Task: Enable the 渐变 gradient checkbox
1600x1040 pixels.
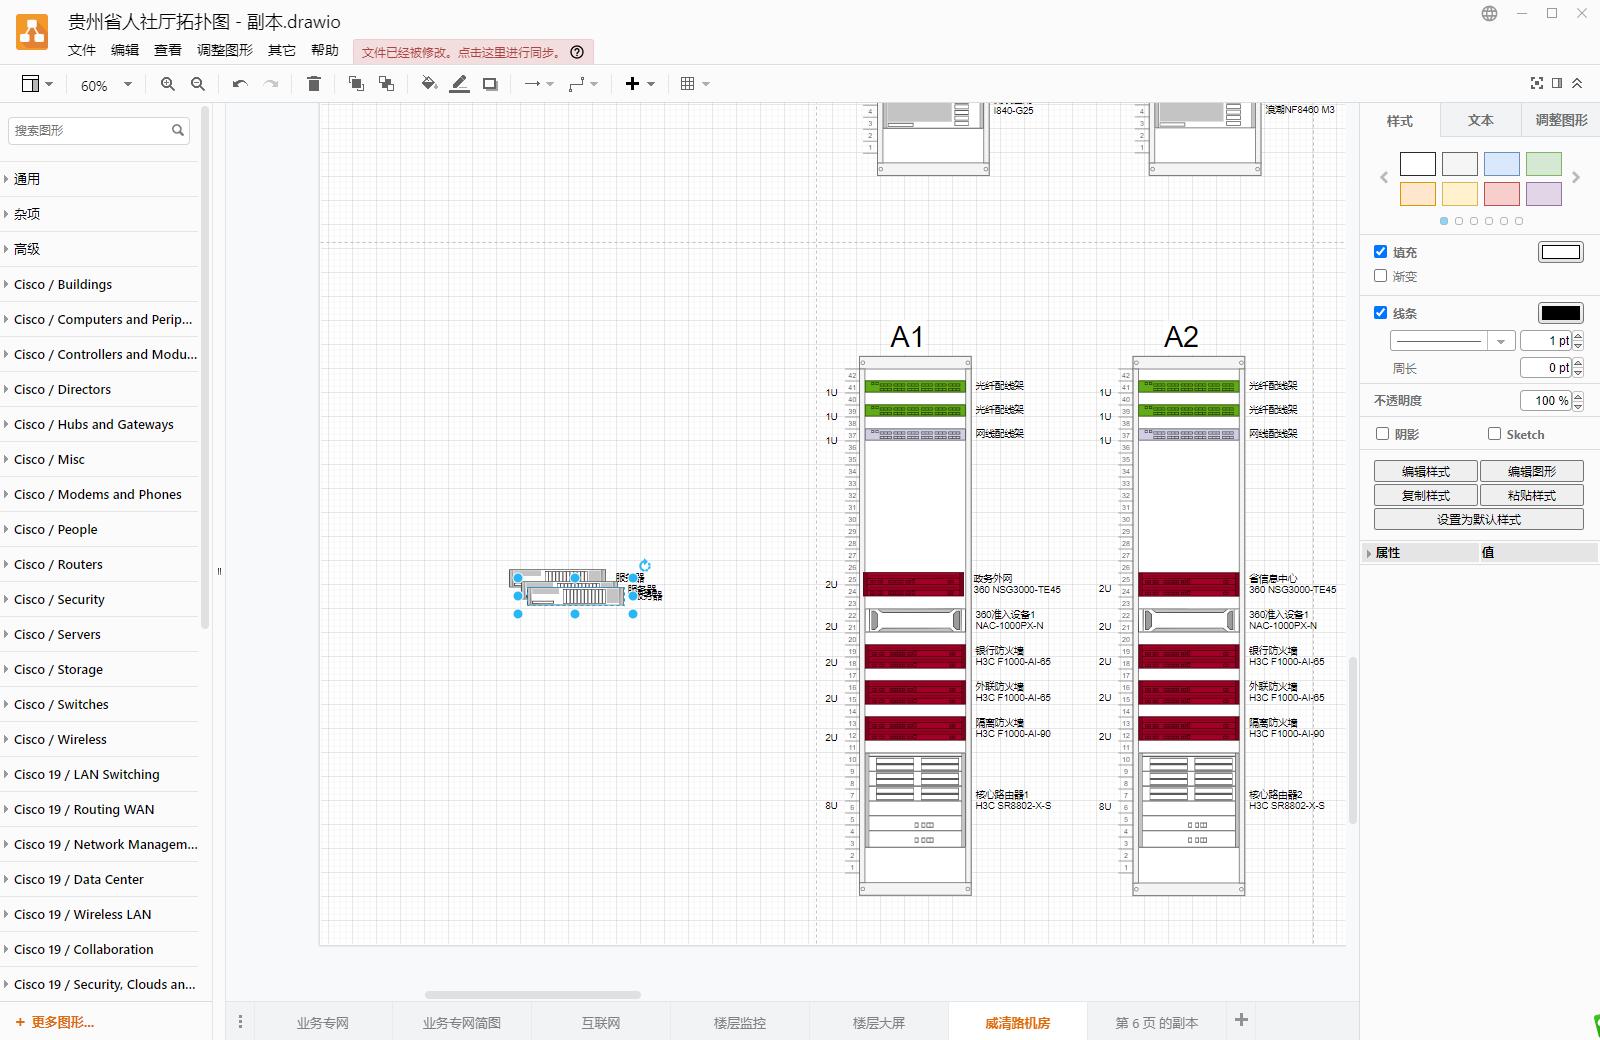Action: pyautogui.click(x=1381, y=276)
